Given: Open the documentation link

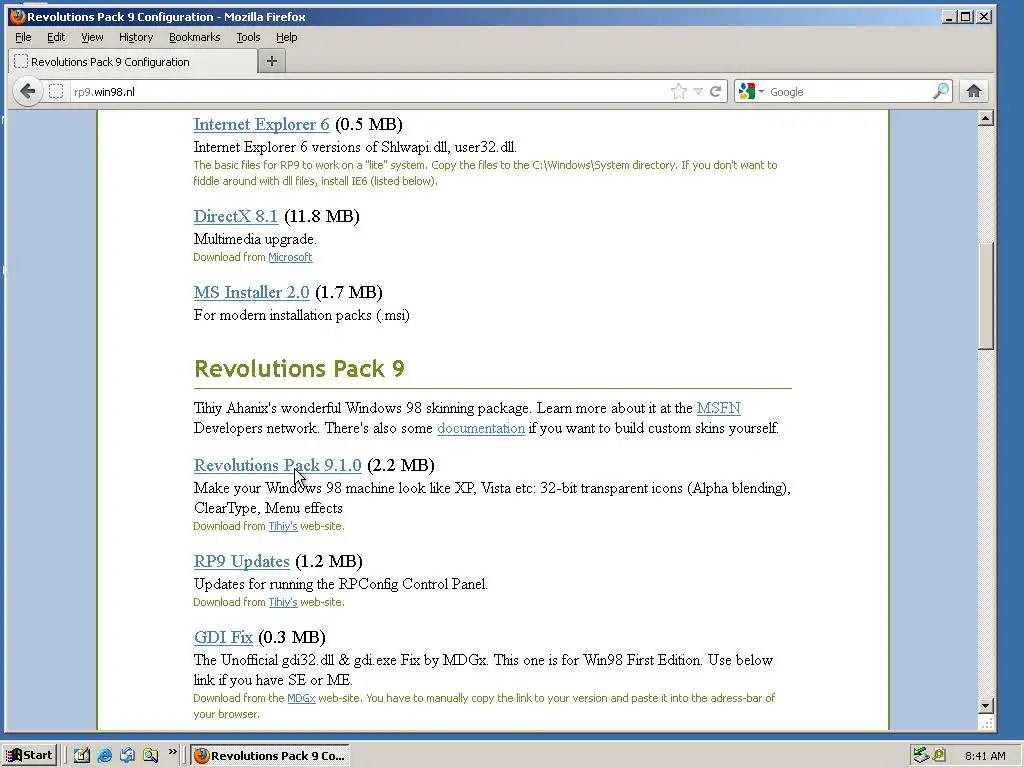Looking at the screenshot, I should (x=481, y=428).
